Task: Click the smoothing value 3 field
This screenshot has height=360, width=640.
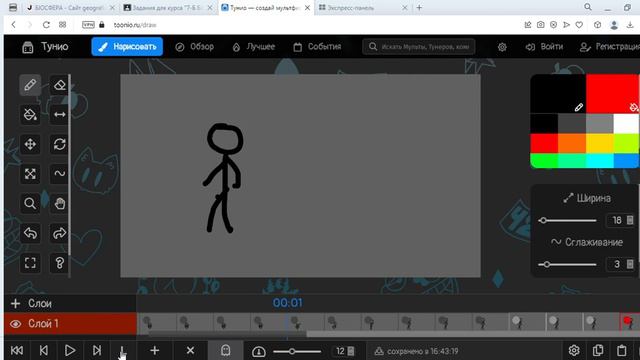Action: tap(620, 264)
